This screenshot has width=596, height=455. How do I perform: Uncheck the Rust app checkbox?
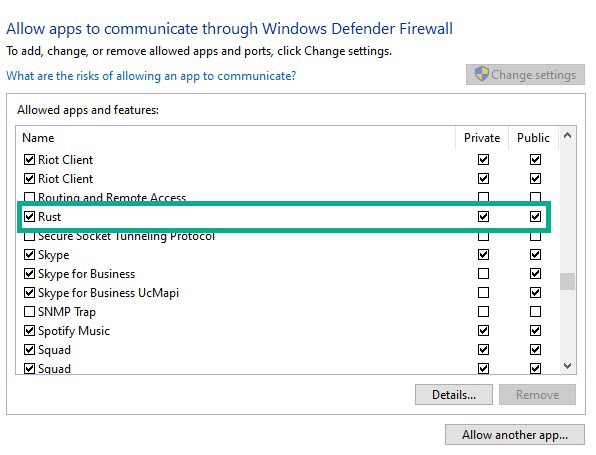pos(29,216)
